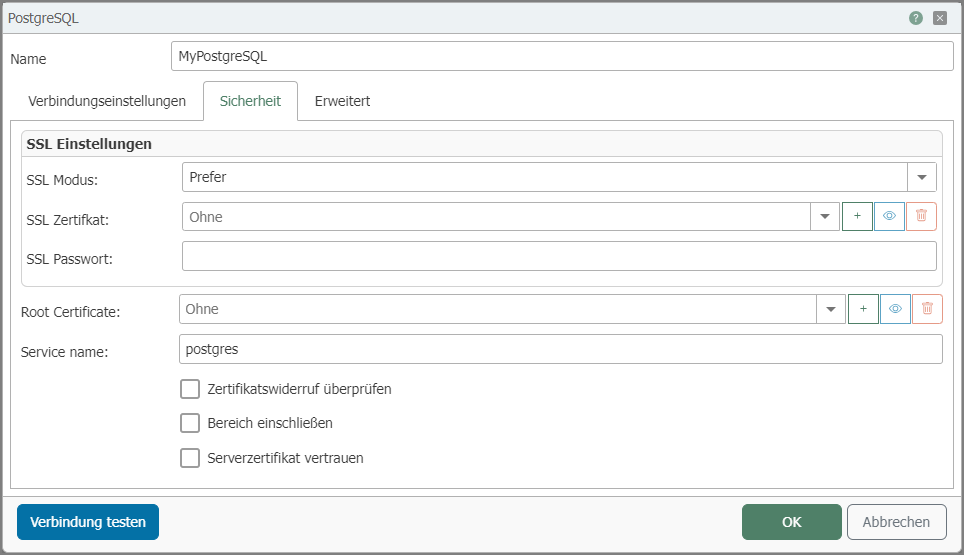
Task: Close the PostgreSQL dialog window
Action: tap(940, 18)
